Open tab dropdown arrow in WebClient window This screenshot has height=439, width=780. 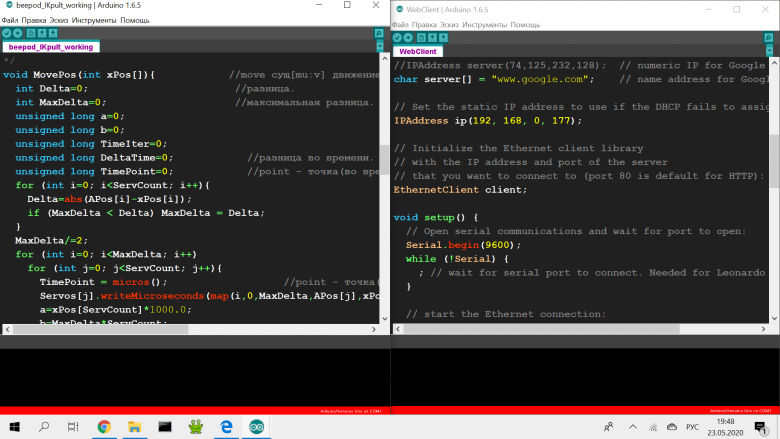click(770, 51)
